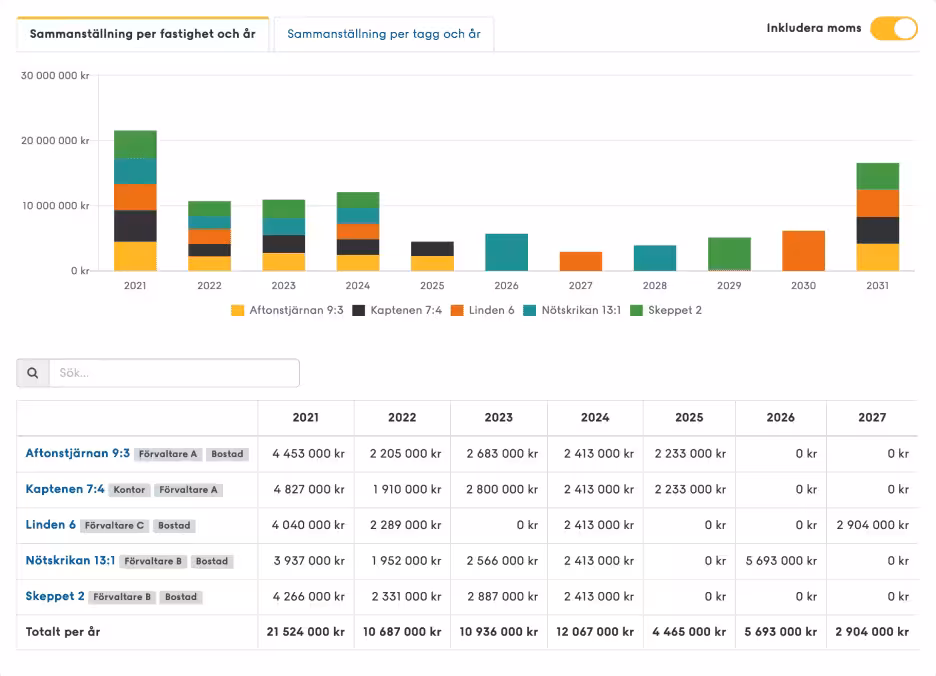Click Bostad tag on Aftonstjärnan row
Image resolution: width=936 pixels, height=676 pixels.
coord(227,454)
